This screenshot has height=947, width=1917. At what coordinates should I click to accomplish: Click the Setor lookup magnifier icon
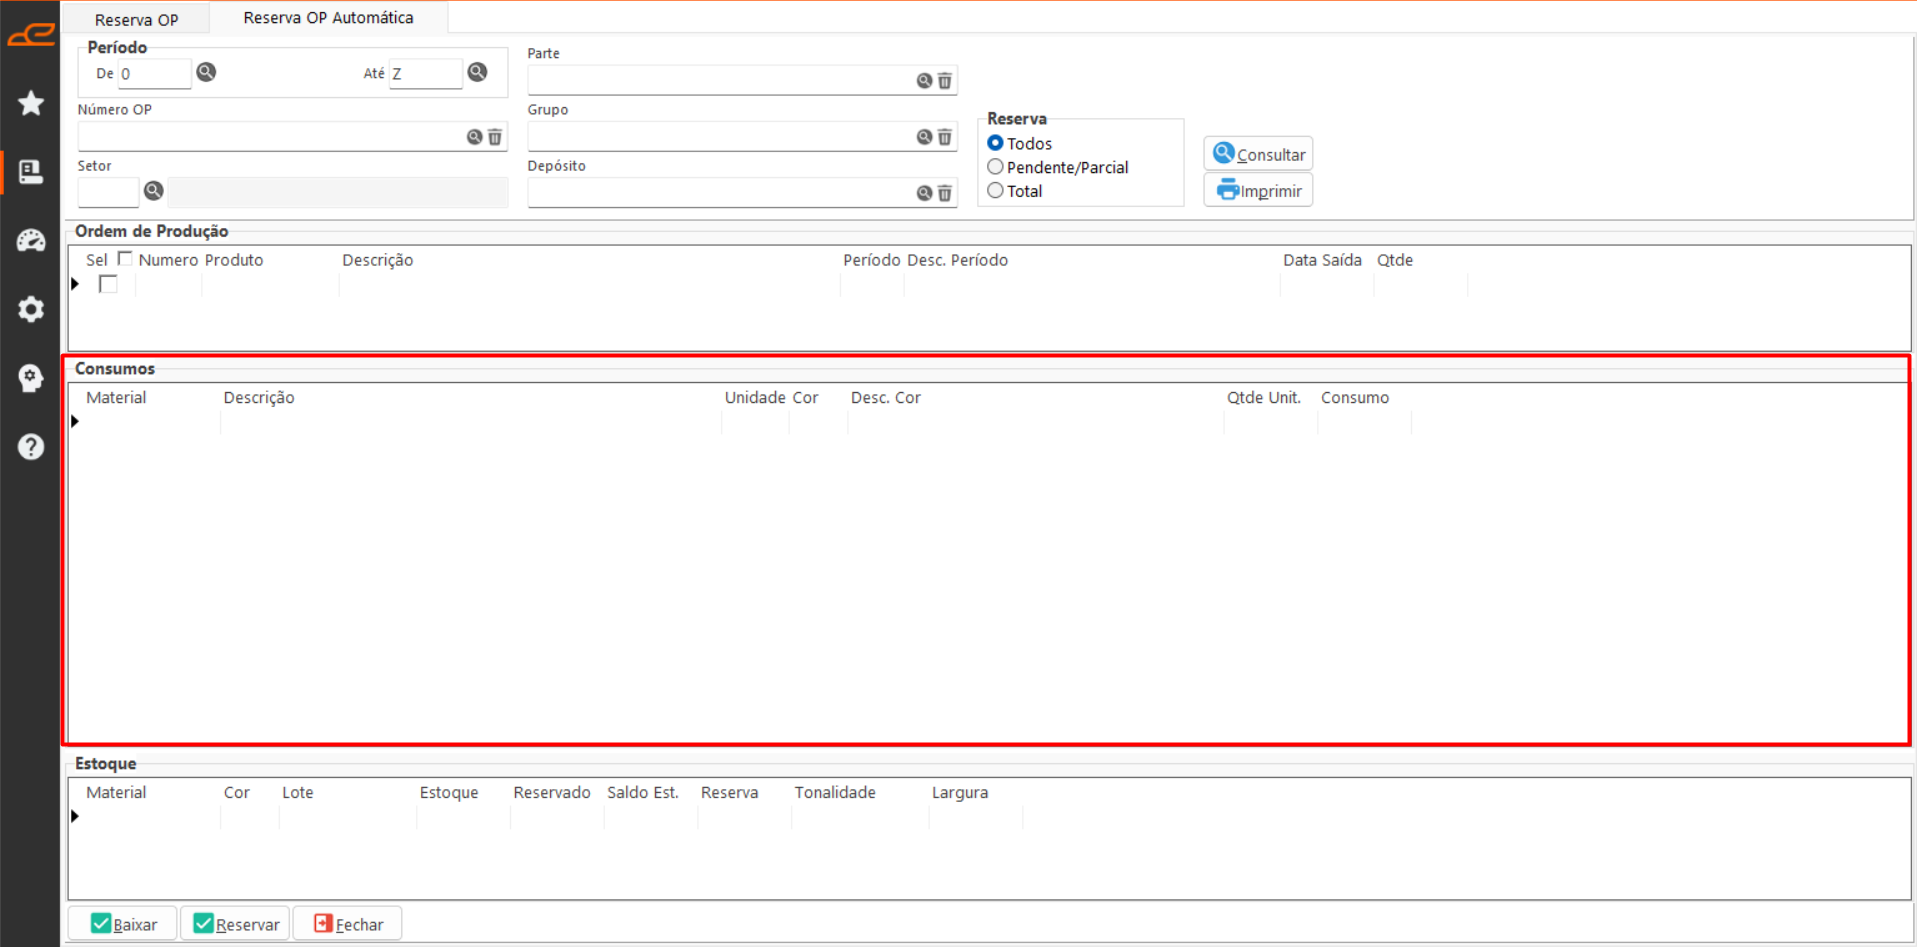[x=153, y=191]
